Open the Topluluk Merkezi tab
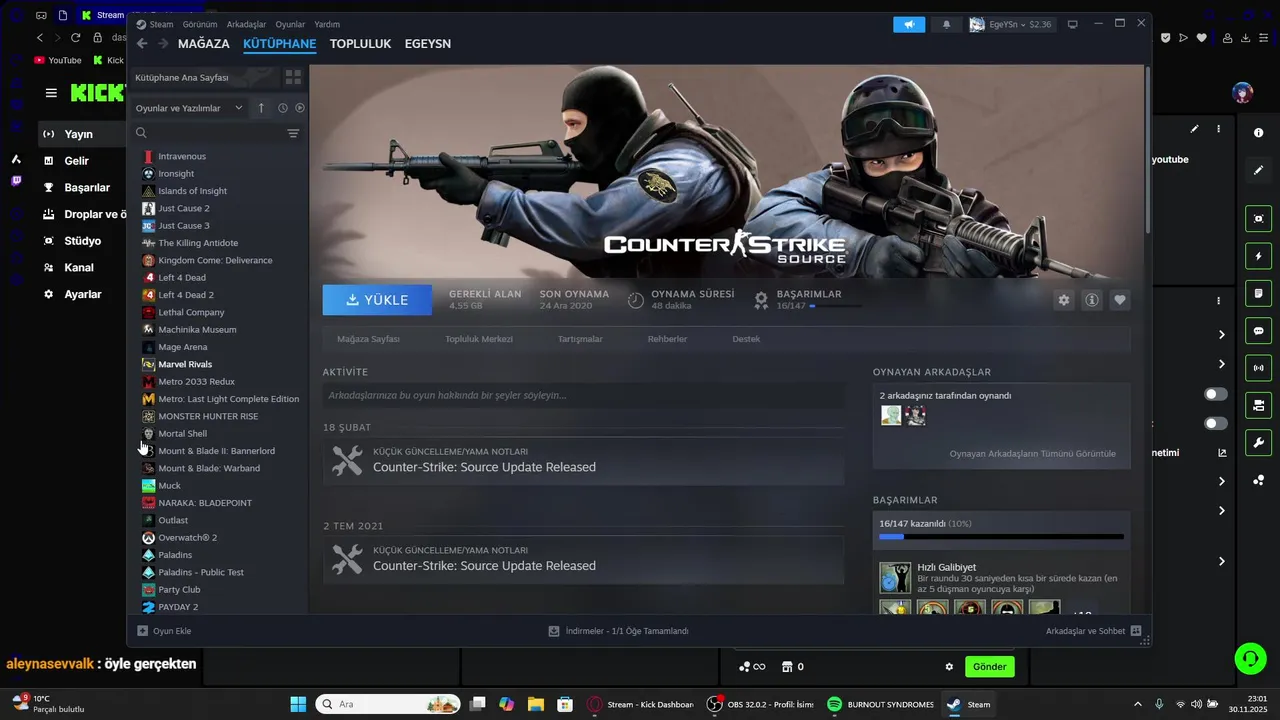 click(x=479, y=339)
